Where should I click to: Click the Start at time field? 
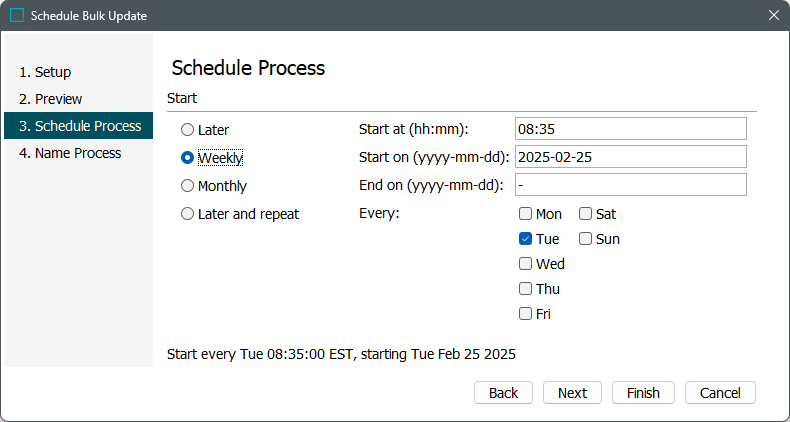click(630, 129)
